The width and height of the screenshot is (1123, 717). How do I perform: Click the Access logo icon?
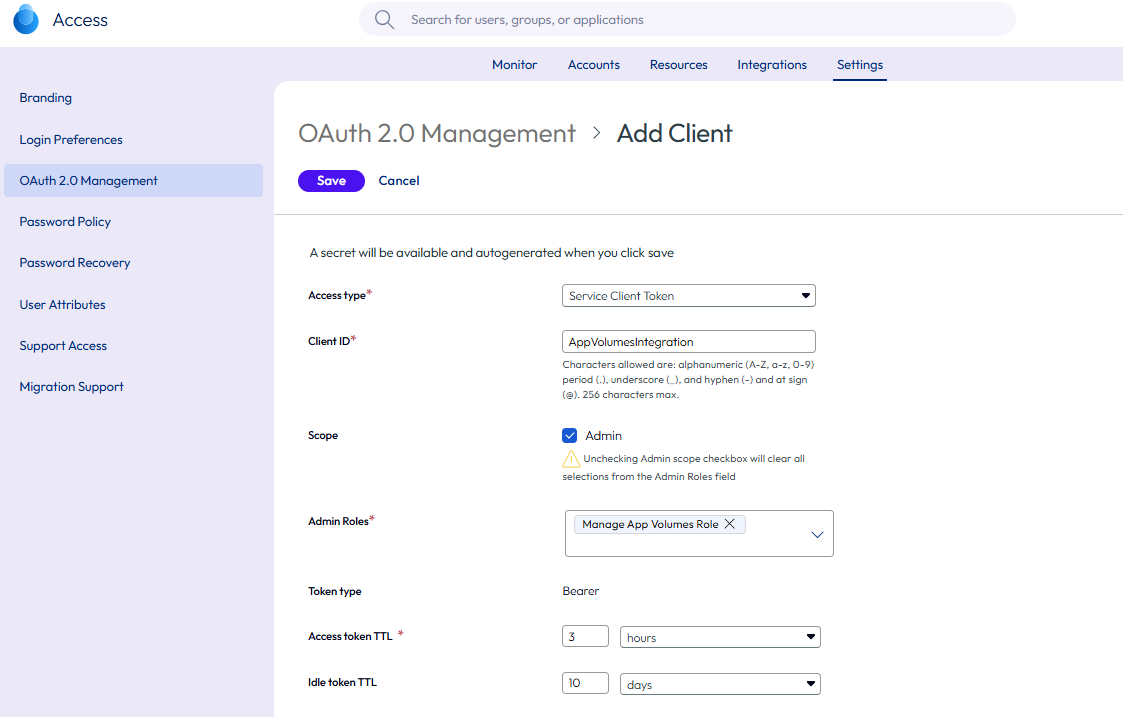coord(26,19)
